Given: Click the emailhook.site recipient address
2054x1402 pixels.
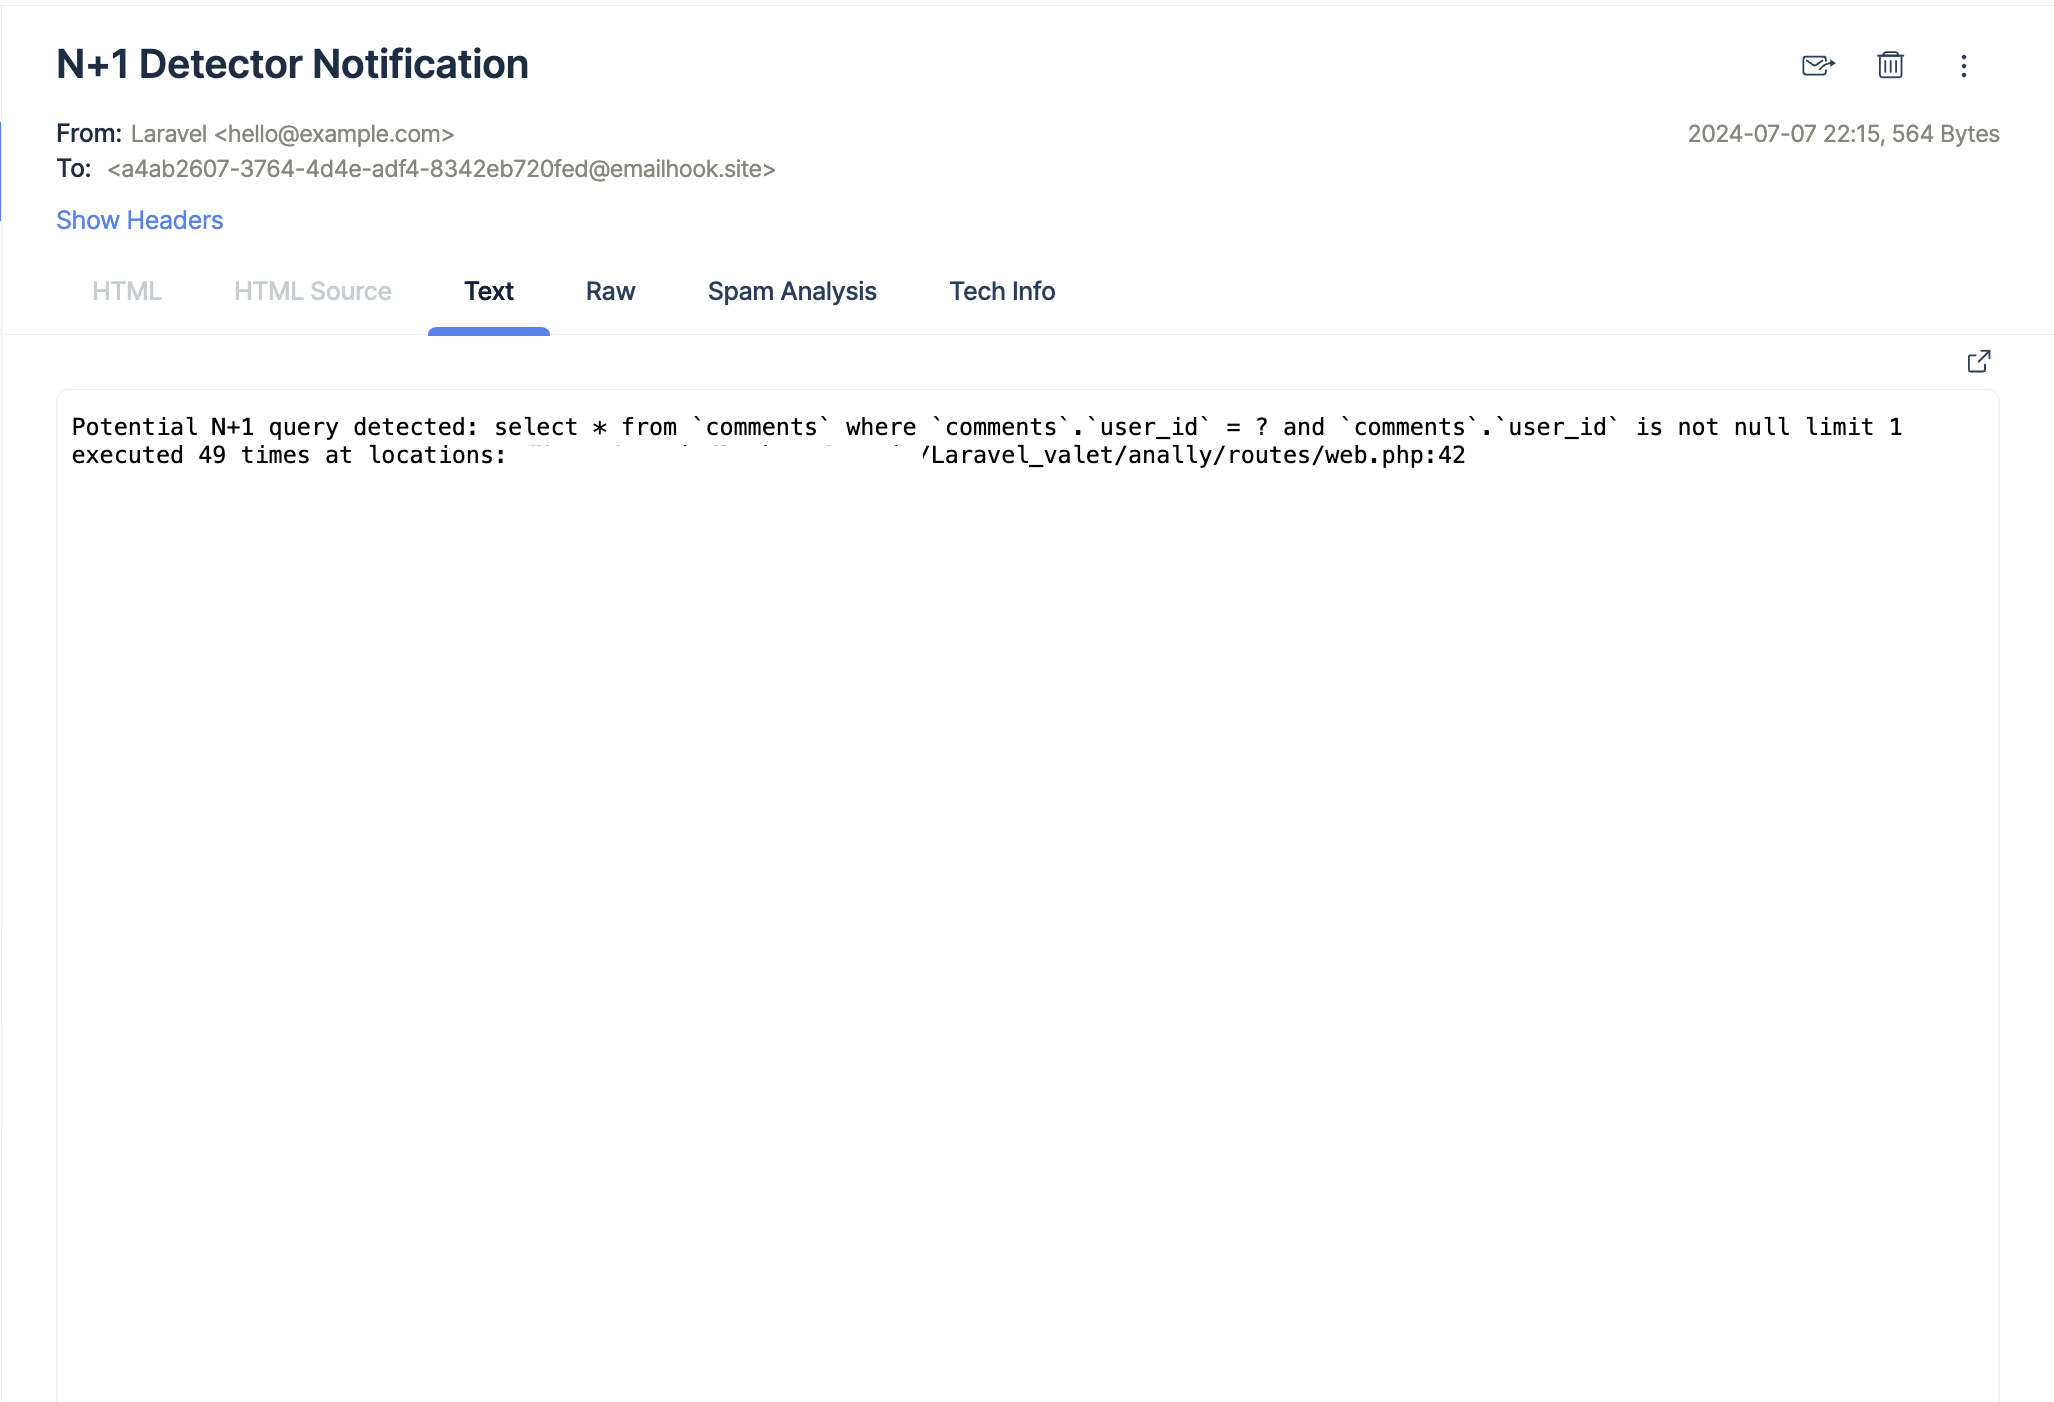Looking at the screenshot, I should pos(441,169).
